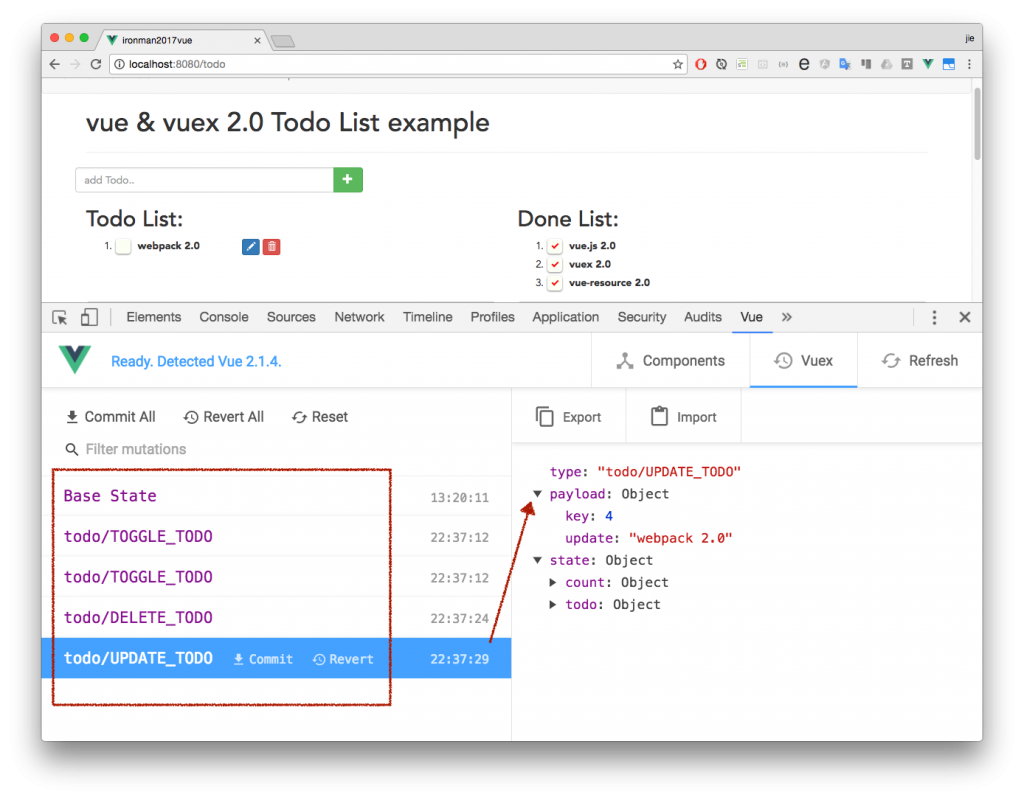Reload page with browser refresh icon
Image resolution: width=1024 pixels, height=800 pixels.
(96, 64)
